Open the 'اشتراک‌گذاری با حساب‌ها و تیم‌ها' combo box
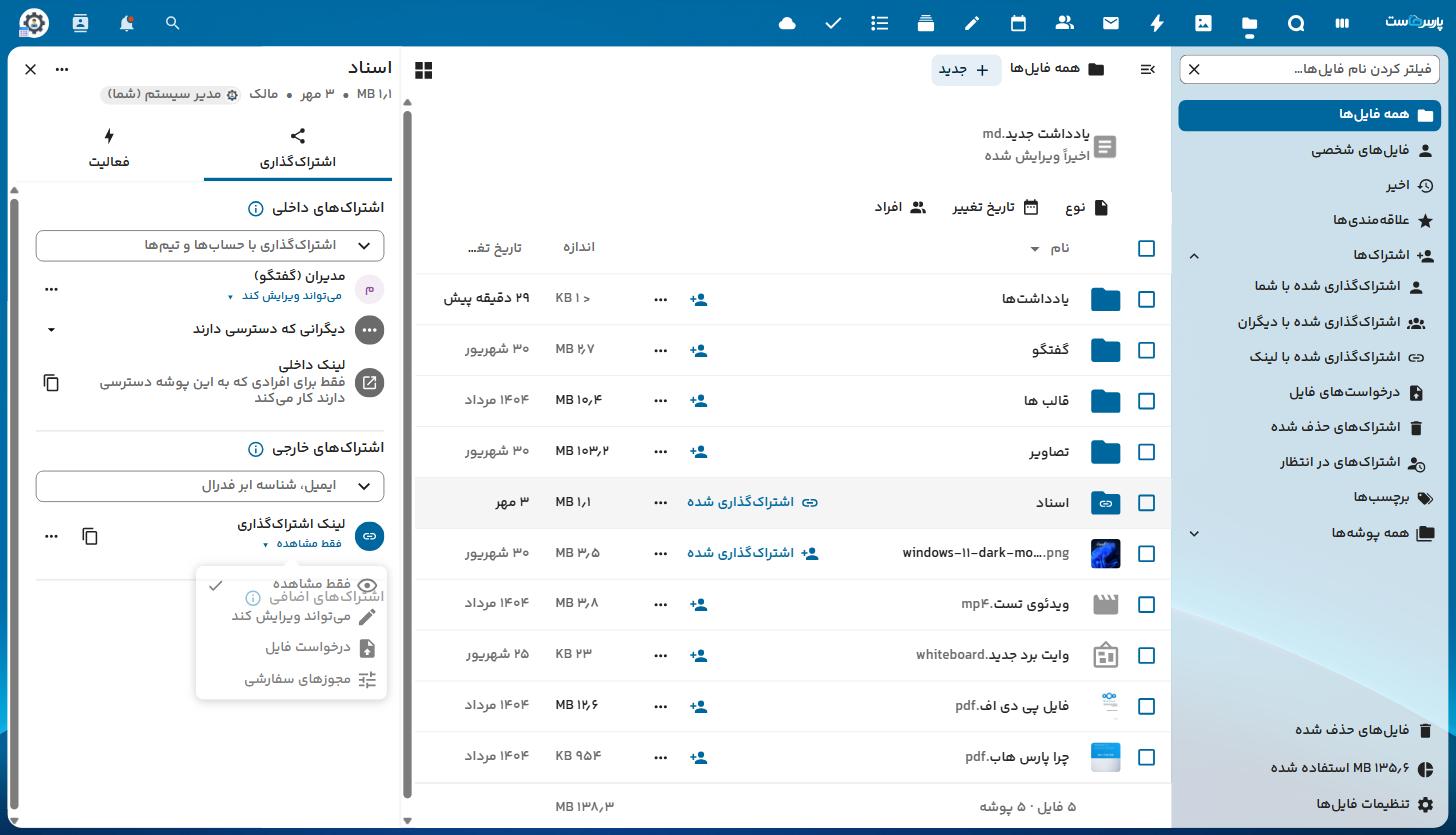 pyautogui.click(x=210, y=245)
